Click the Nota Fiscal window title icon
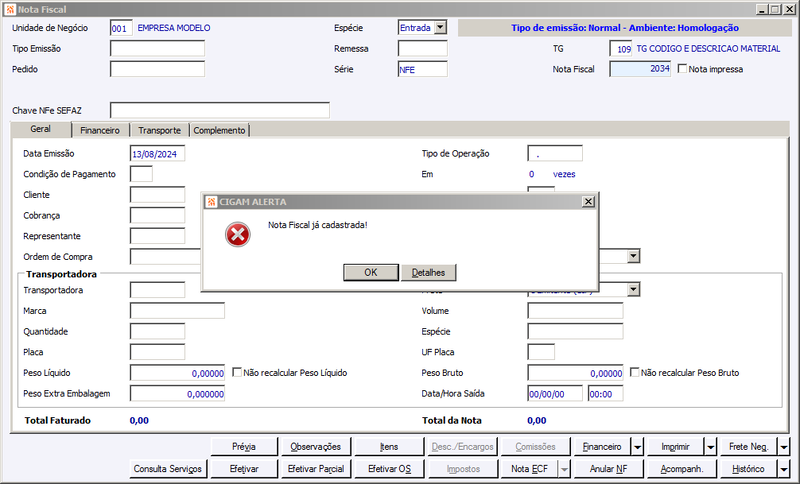 click(10, 9)
